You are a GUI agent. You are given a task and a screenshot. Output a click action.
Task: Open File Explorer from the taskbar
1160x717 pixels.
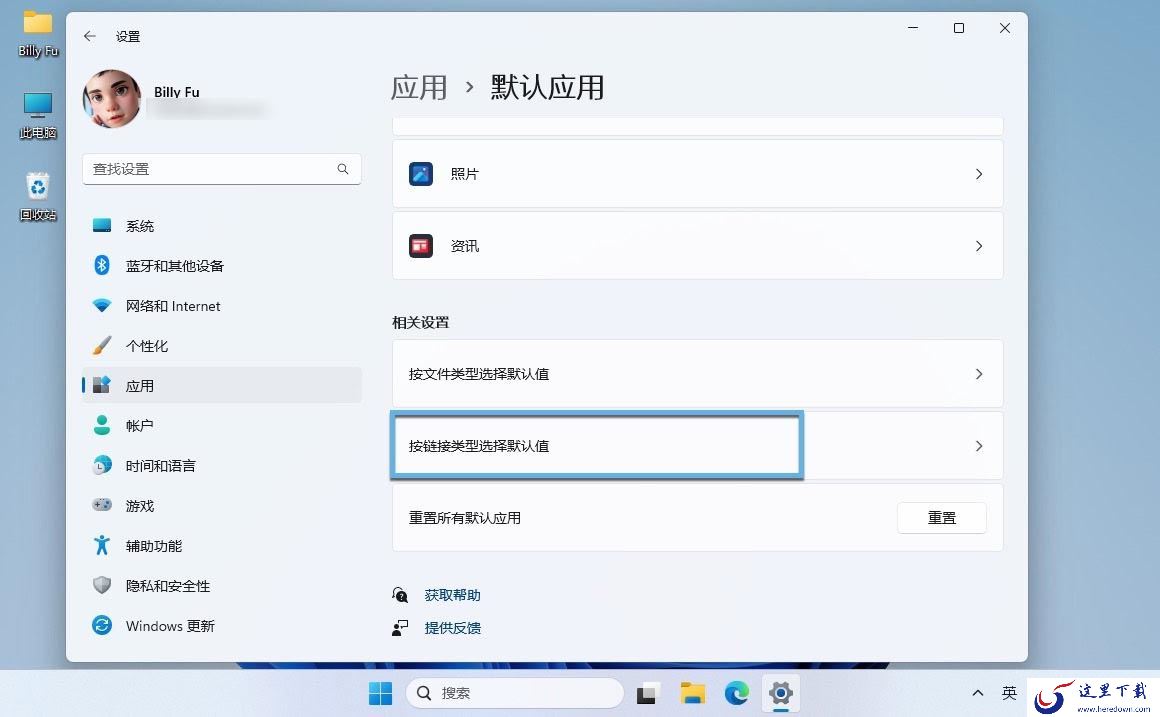[x=692, y=693]
